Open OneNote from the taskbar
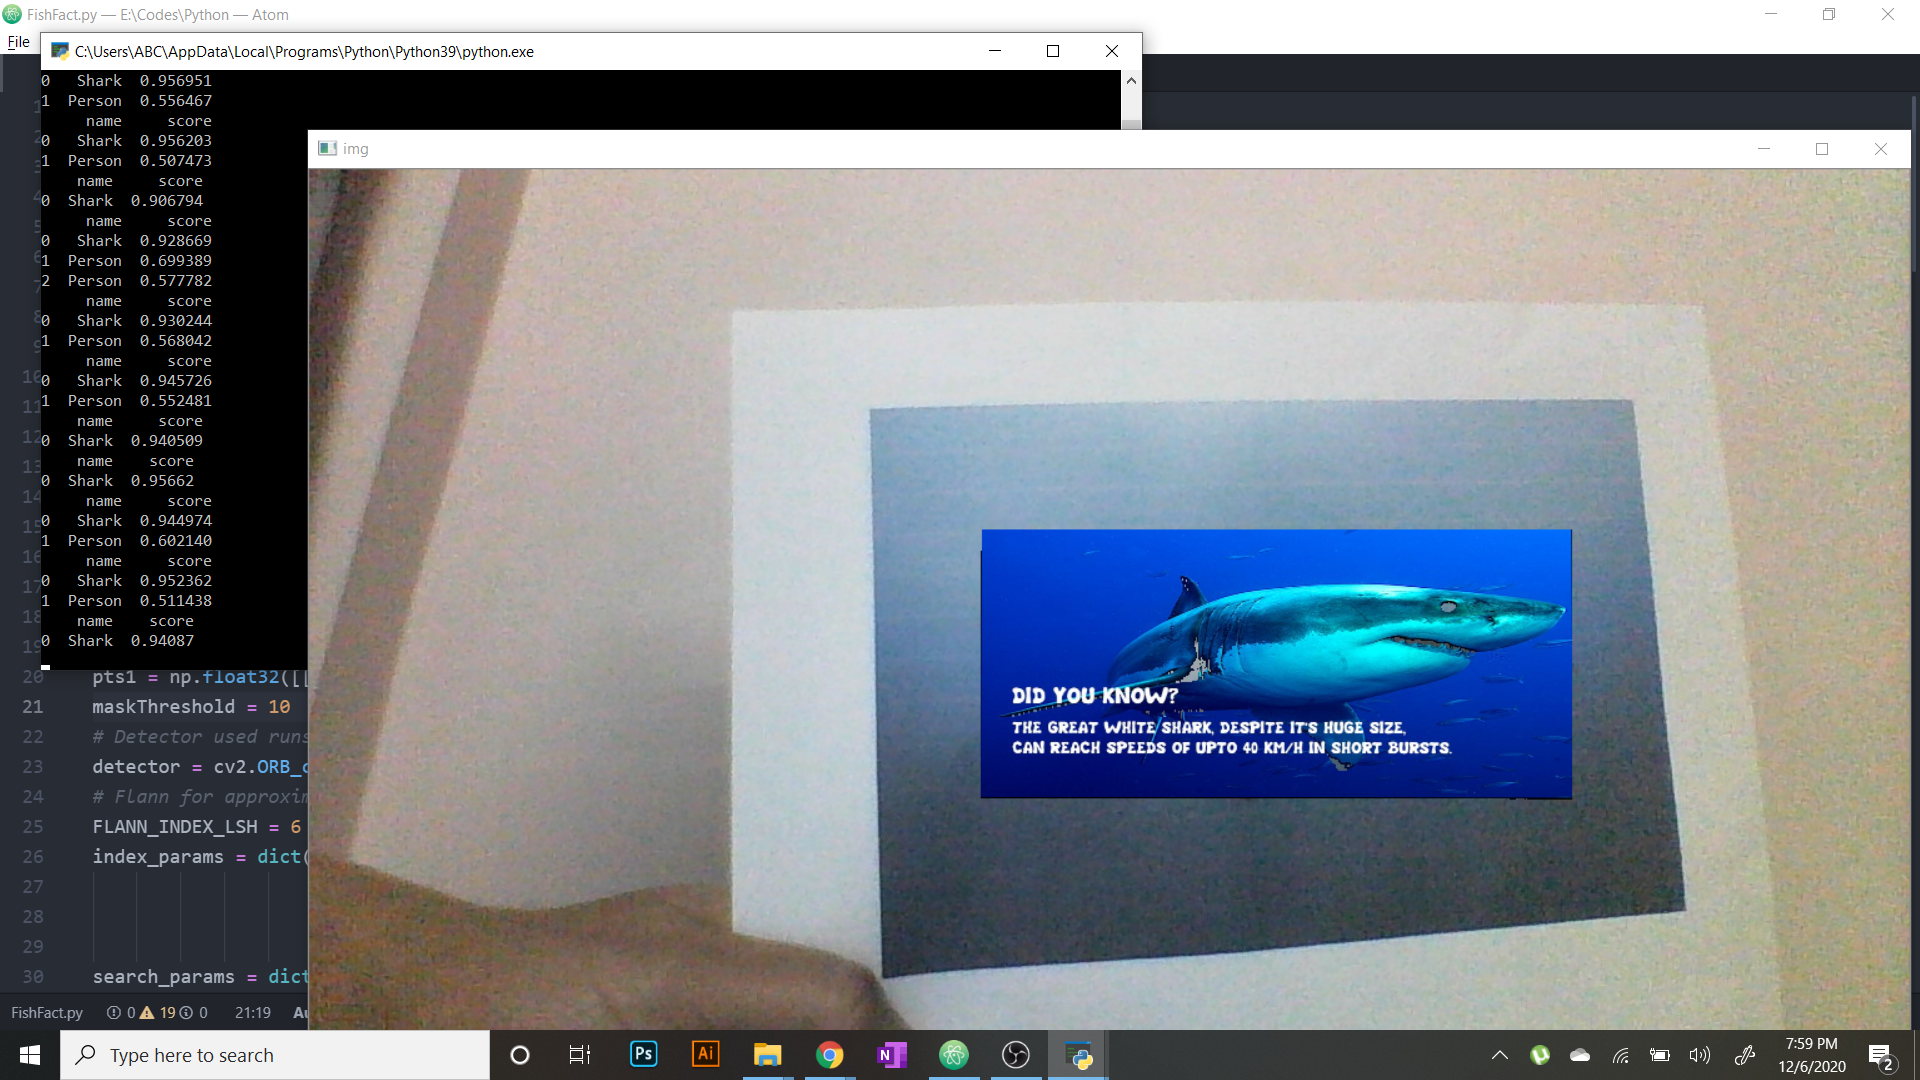The width and height of the screenshot is (1920, 1080). point(891,1055)
